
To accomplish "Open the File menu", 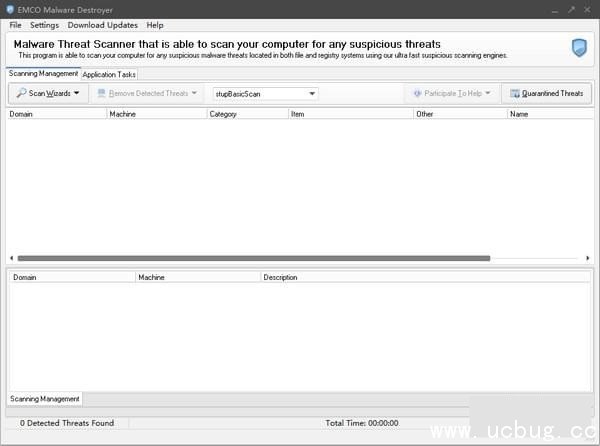I will 15,24.
